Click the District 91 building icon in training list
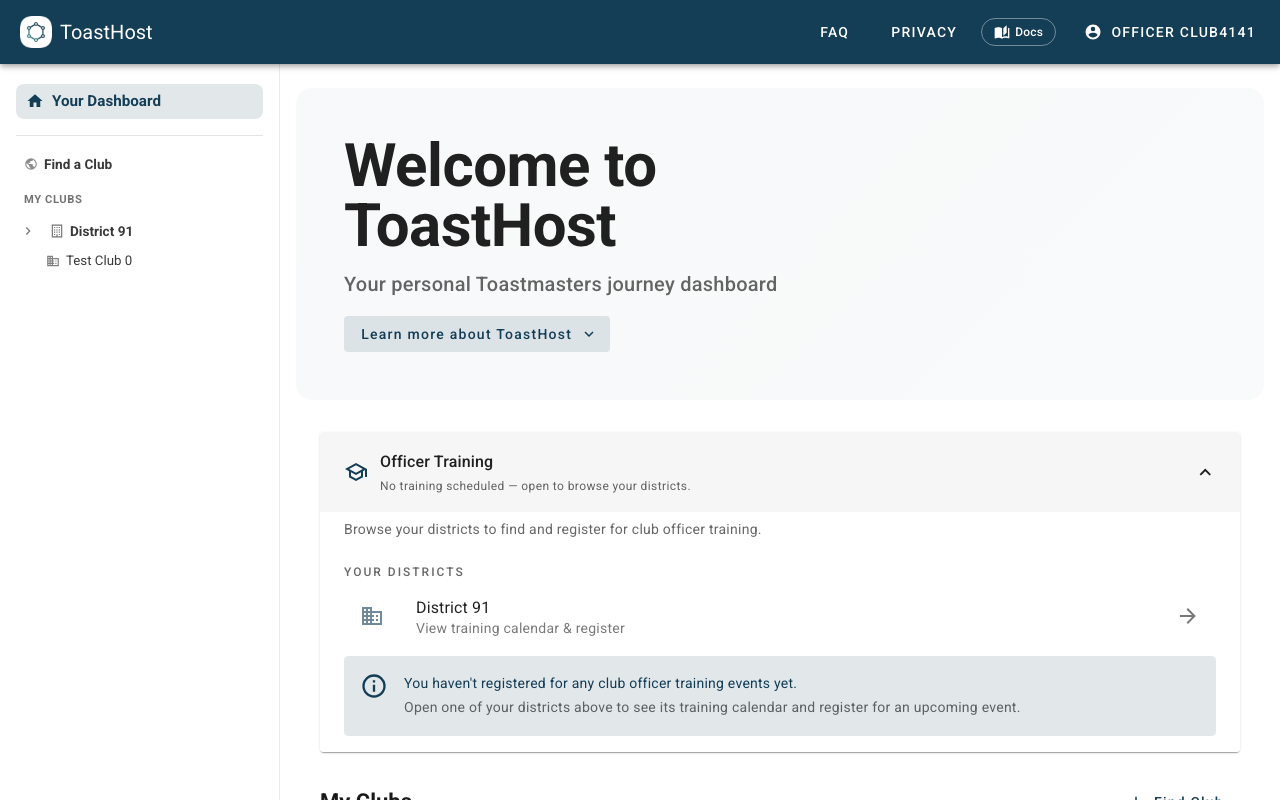Viewport: 1280px width, 800px height. click(x=372, y=616)
